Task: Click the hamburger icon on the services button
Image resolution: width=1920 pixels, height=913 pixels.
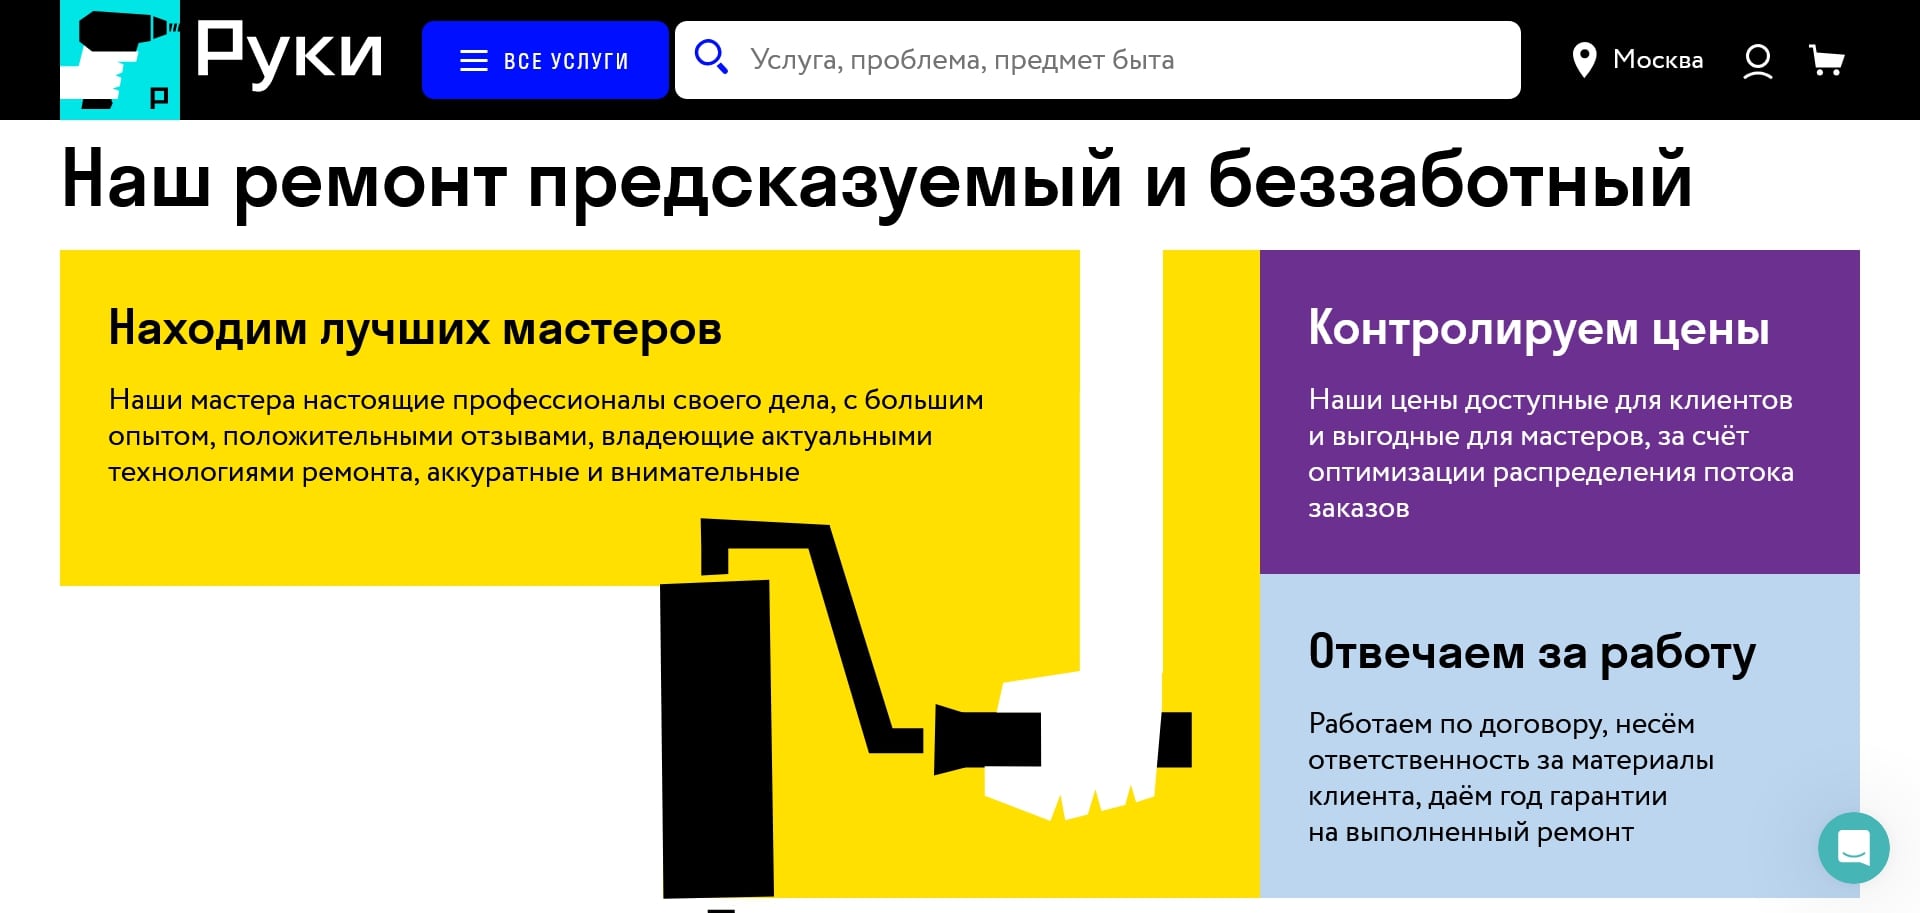Action: pos(471,60)
